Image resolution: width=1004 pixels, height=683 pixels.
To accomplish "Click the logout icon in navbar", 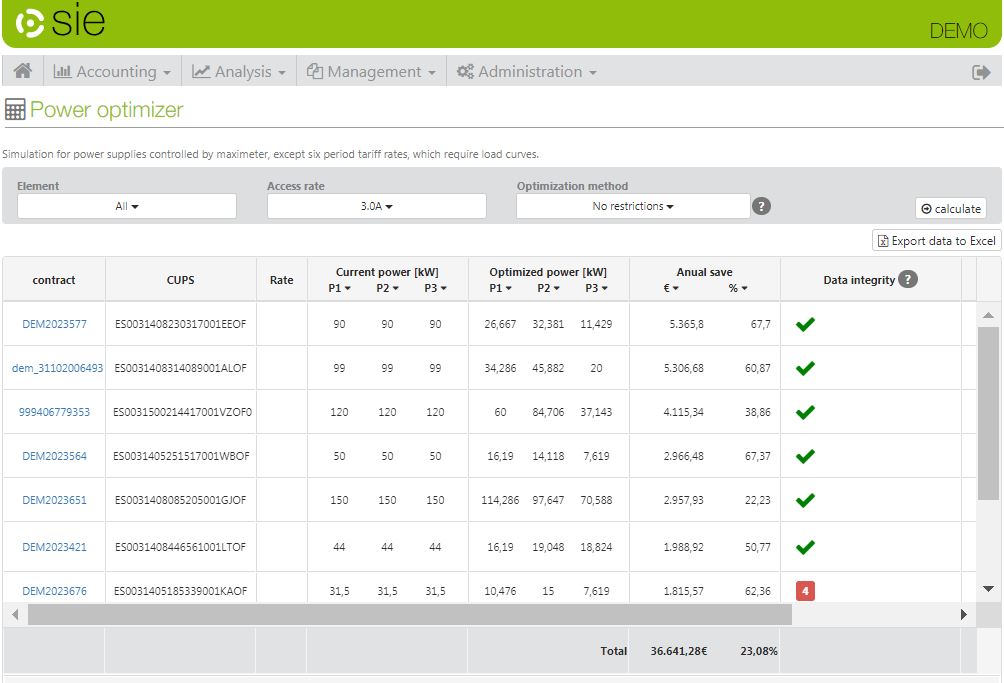I will (980, 72).
